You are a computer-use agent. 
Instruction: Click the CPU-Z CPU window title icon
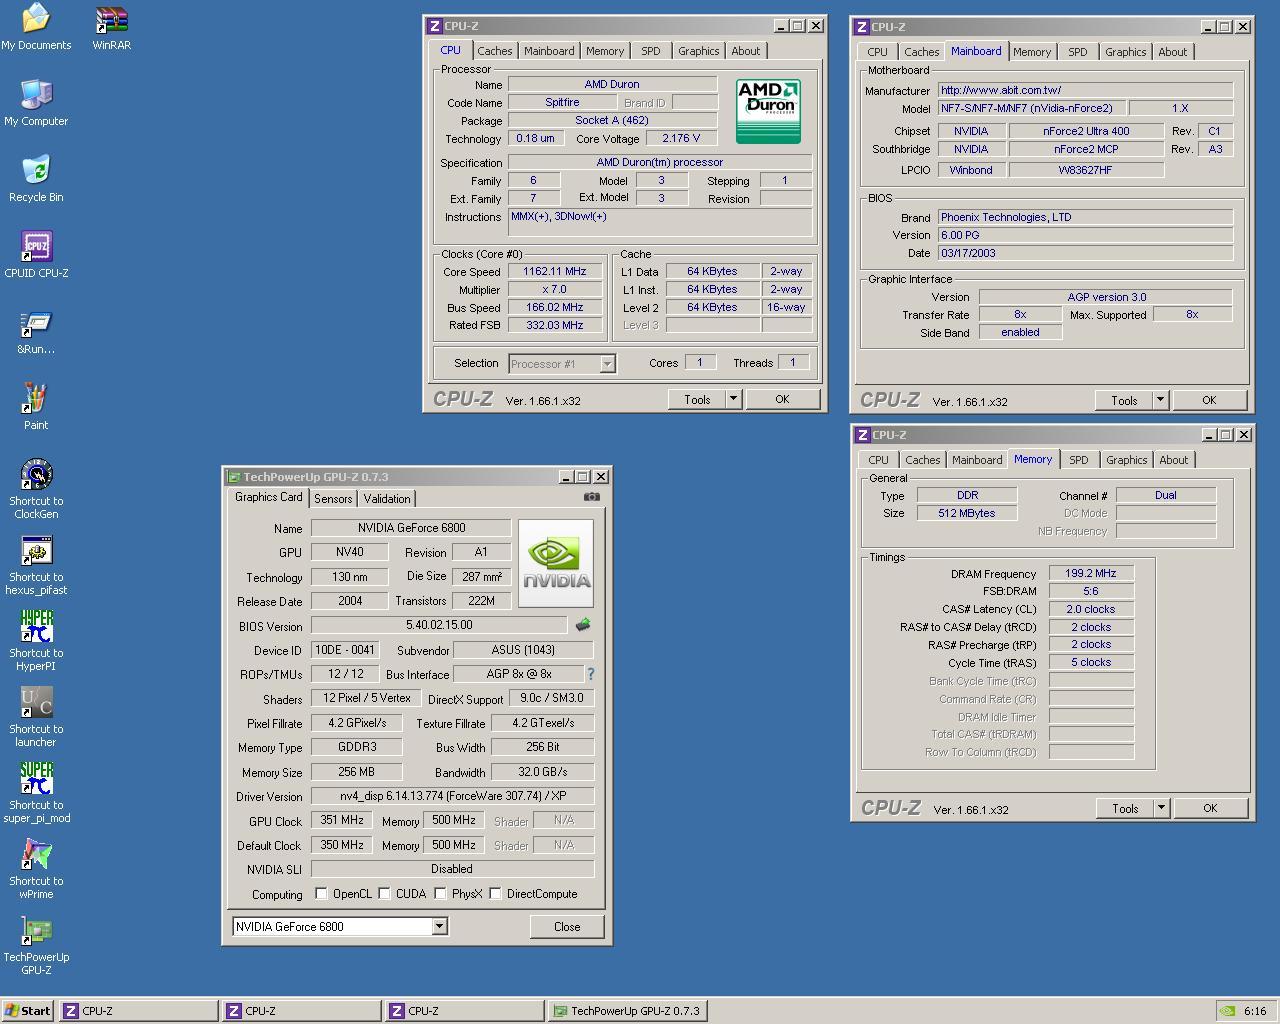[x=434, y=26]
